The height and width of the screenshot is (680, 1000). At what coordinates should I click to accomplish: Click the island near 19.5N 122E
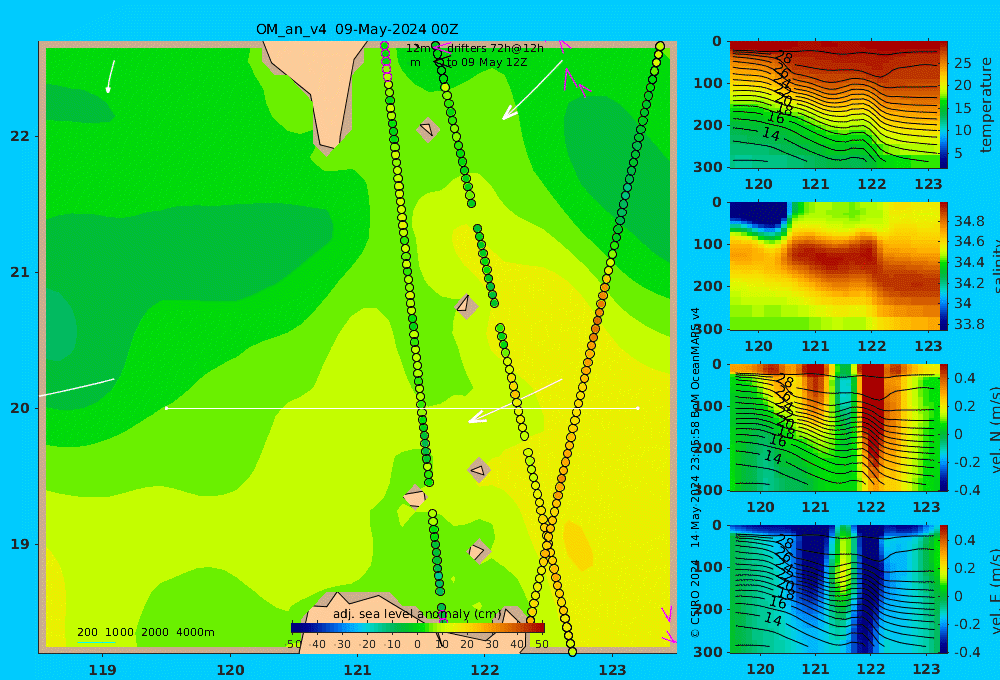coord(478,471)
